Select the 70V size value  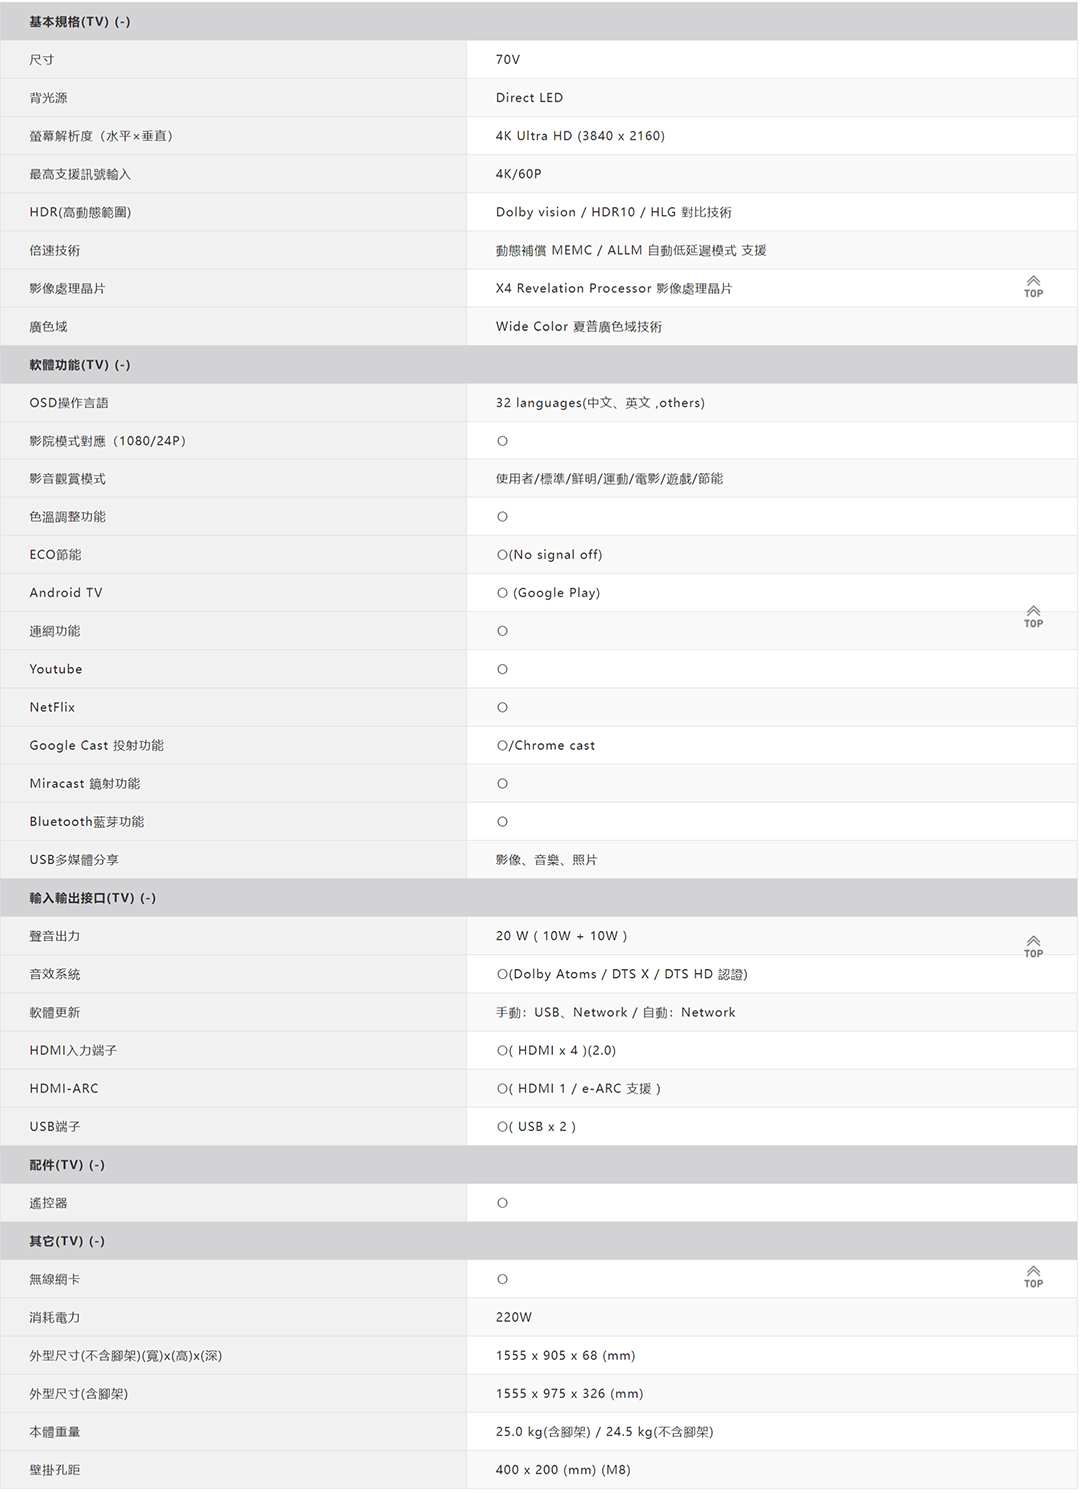[x=508, y=60]
